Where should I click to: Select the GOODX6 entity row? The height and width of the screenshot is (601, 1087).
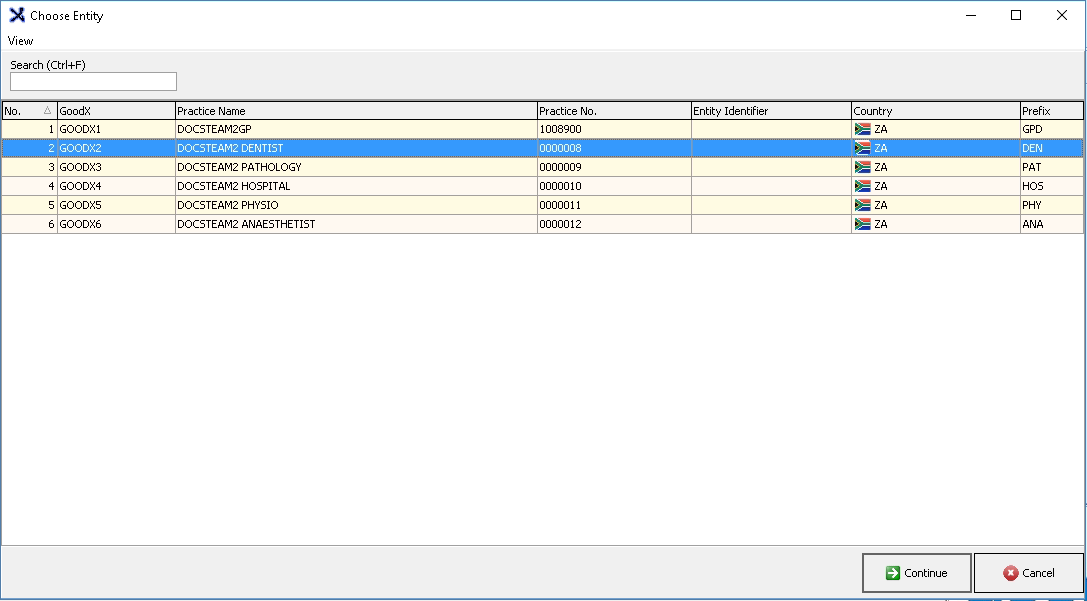coord(115,224)
